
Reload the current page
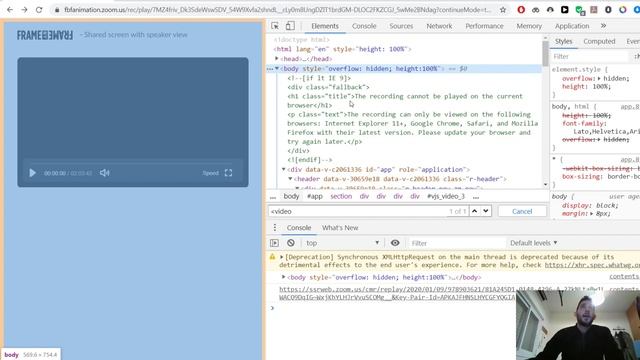(39, 9)
